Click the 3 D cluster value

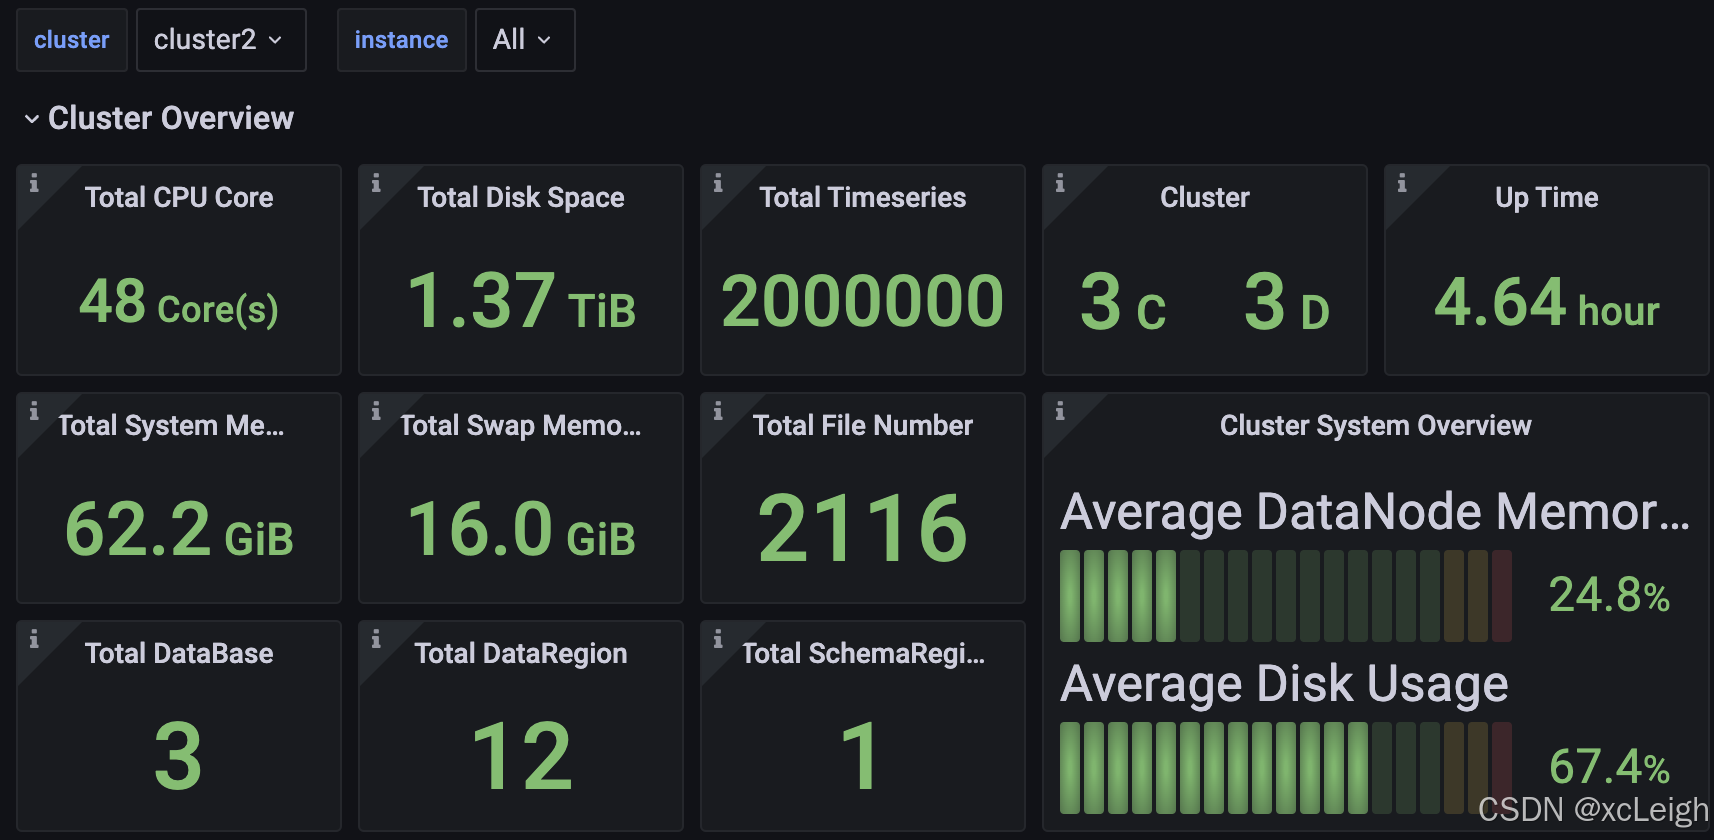1287,302
